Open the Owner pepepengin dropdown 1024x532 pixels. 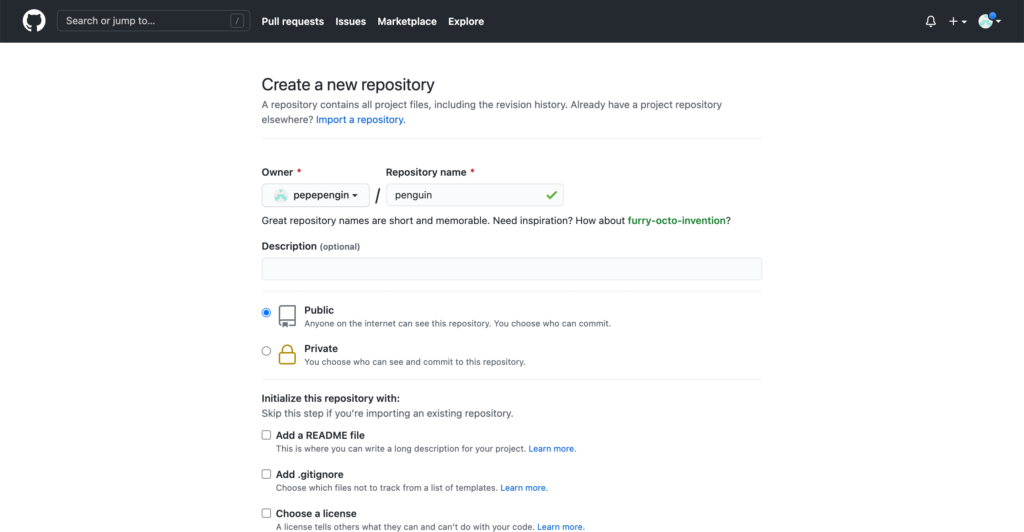(315, 195)
